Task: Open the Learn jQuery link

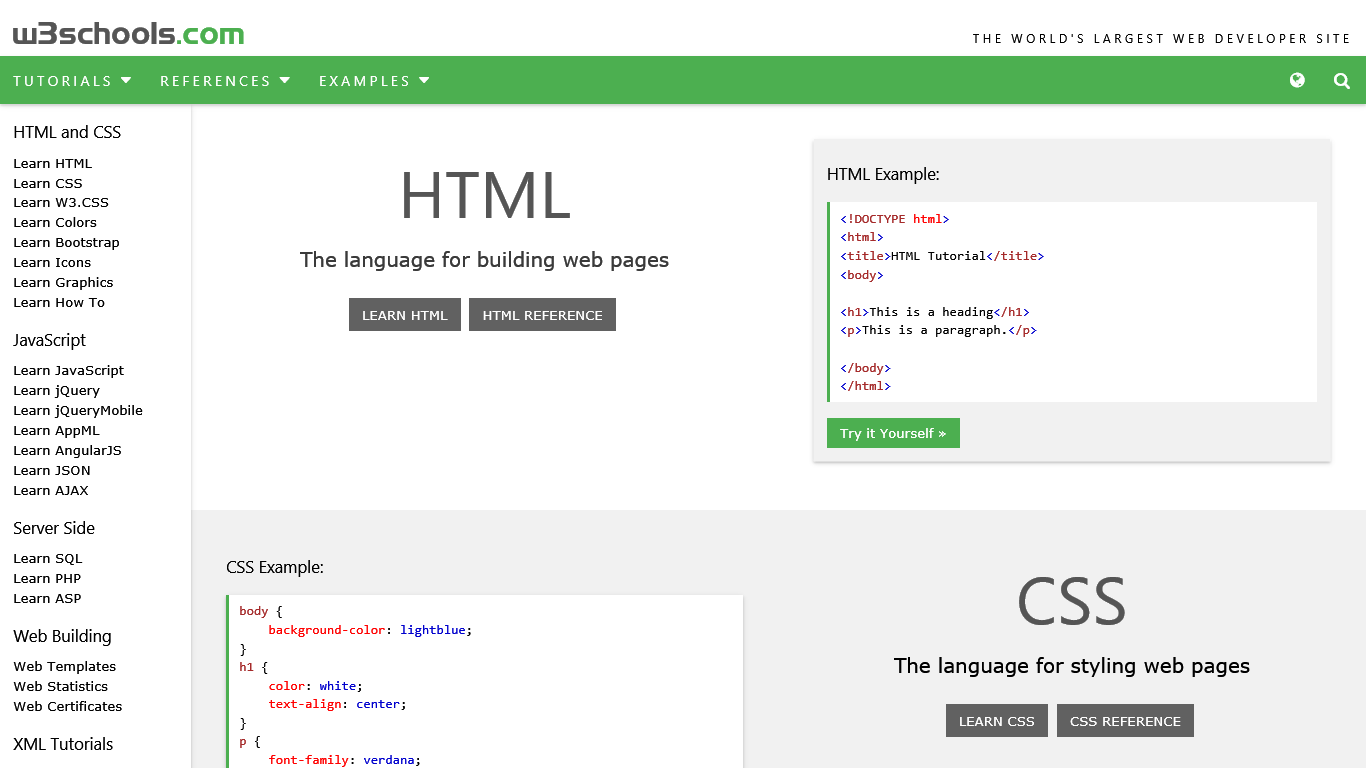Action: [x=56, y=390]
